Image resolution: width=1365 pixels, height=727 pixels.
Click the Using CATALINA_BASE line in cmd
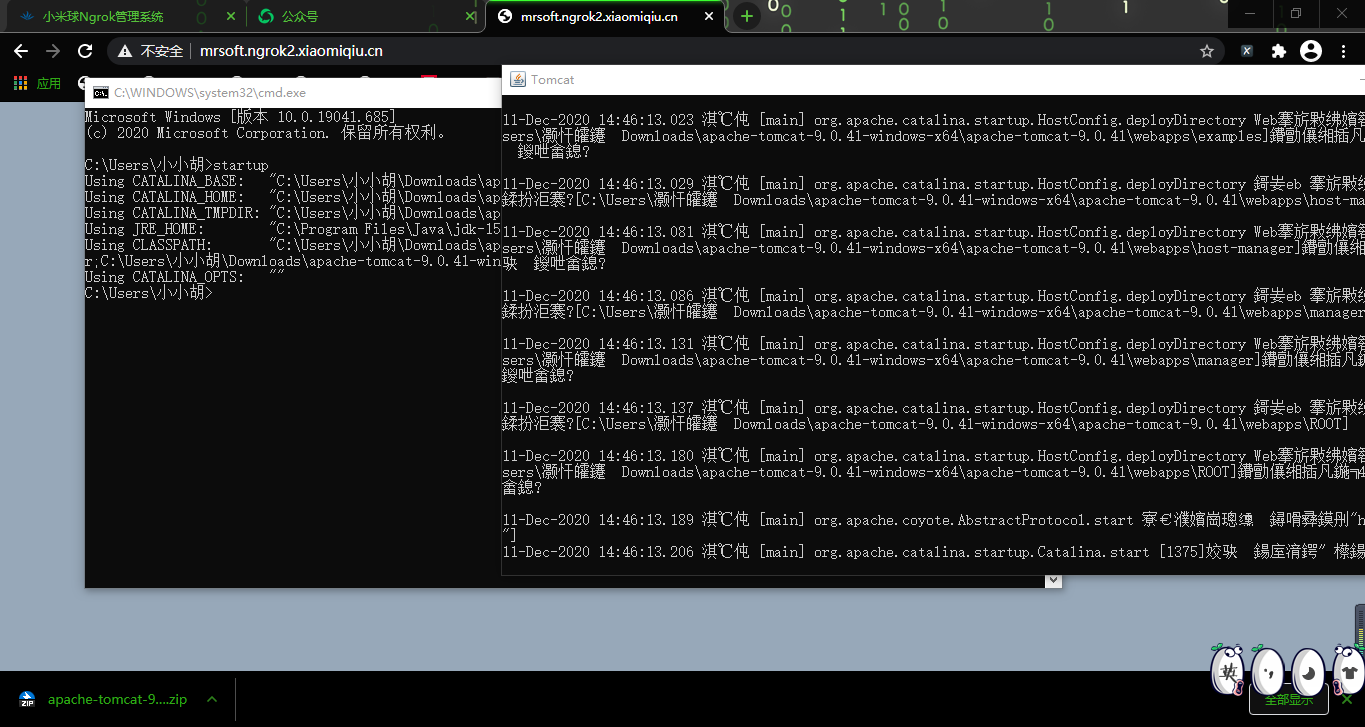pos(292,181)
